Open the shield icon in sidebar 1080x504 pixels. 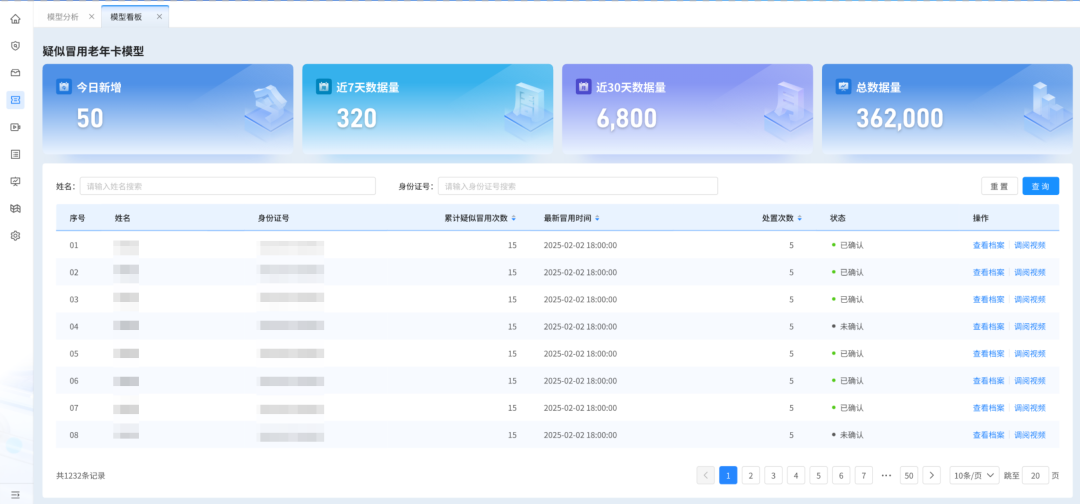(15, 46)
